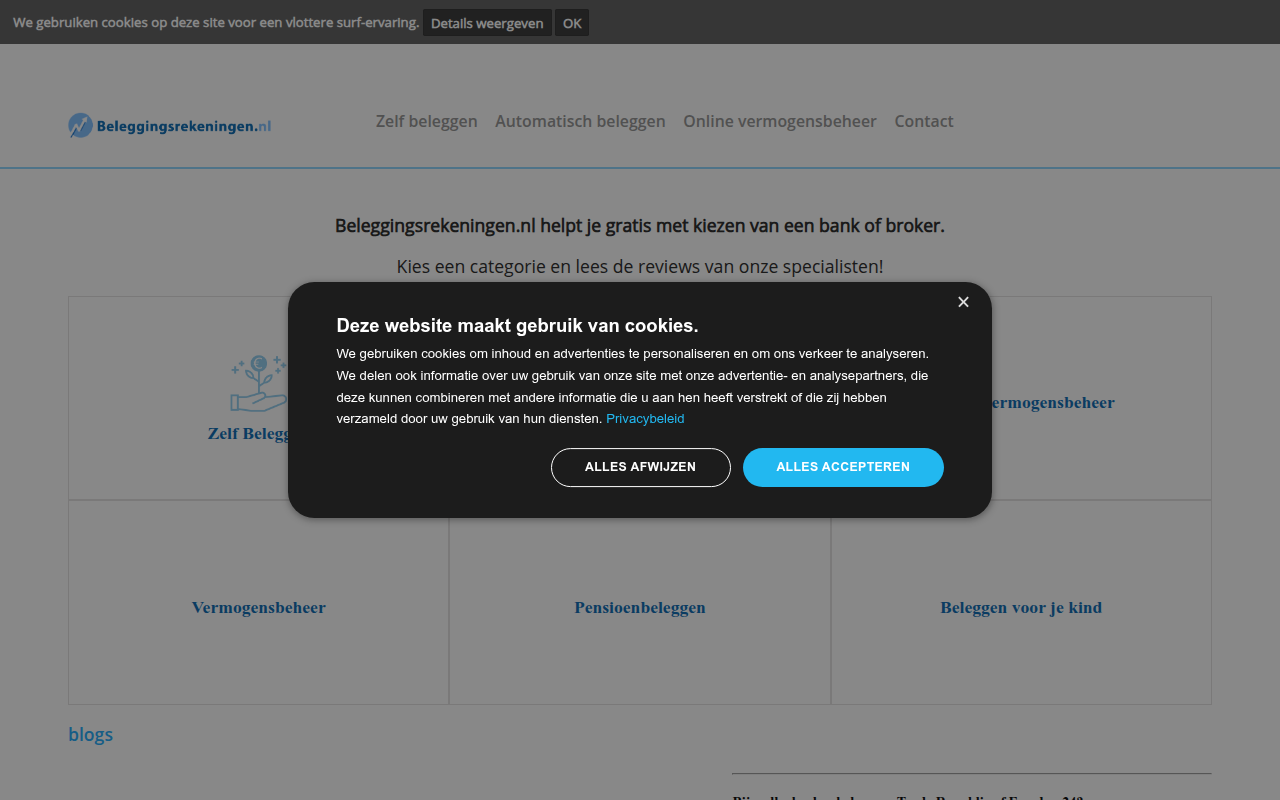Open the Privacybeleid link
The width and height of the screenshot is (1280, 800).
pyautogui.click(x=645, y=419)
